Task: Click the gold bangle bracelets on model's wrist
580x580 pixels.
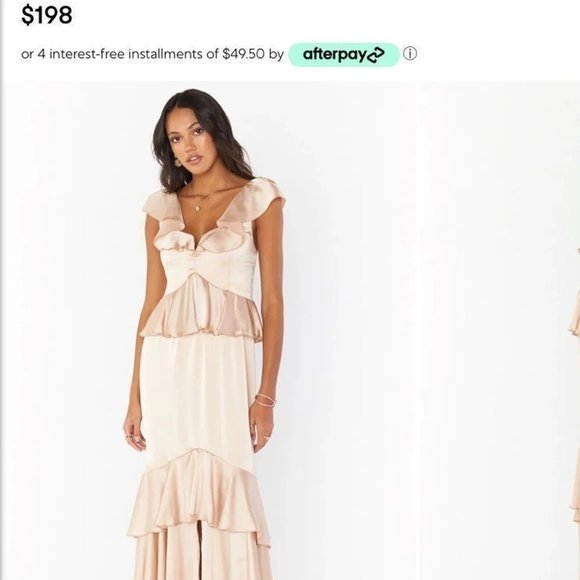Action: click(x=265, y=401)
